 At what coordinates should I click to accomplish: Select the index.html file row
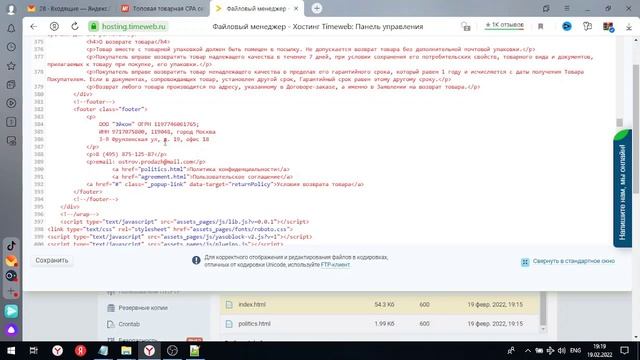click(380, 304)
